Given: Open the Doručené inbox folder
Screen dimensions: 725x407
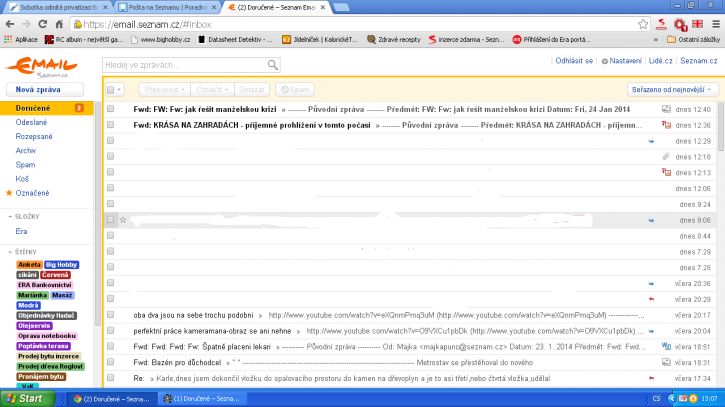Looking at the screenshot, I should pos(47,108).
